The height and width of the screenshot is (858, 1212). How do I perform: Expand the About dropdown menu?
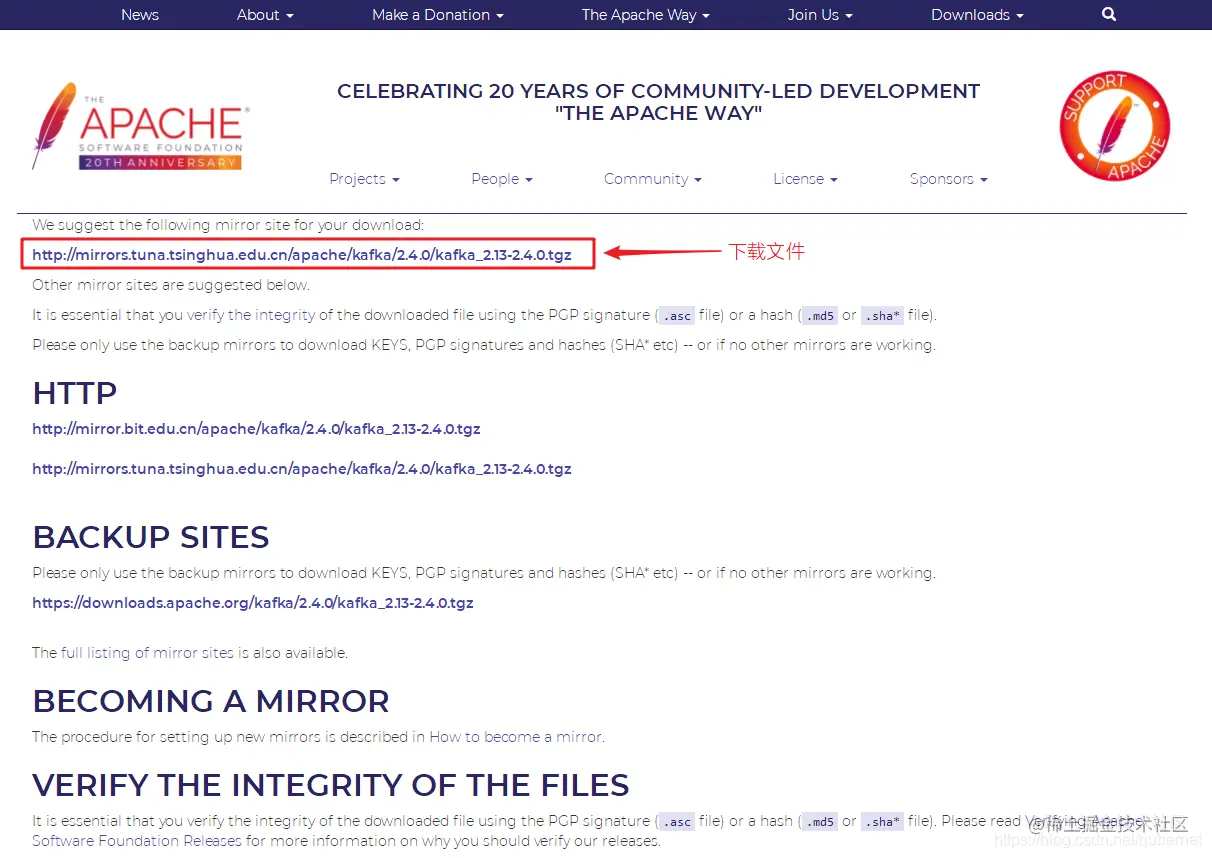pyautogui.click(x=265, y=15)
